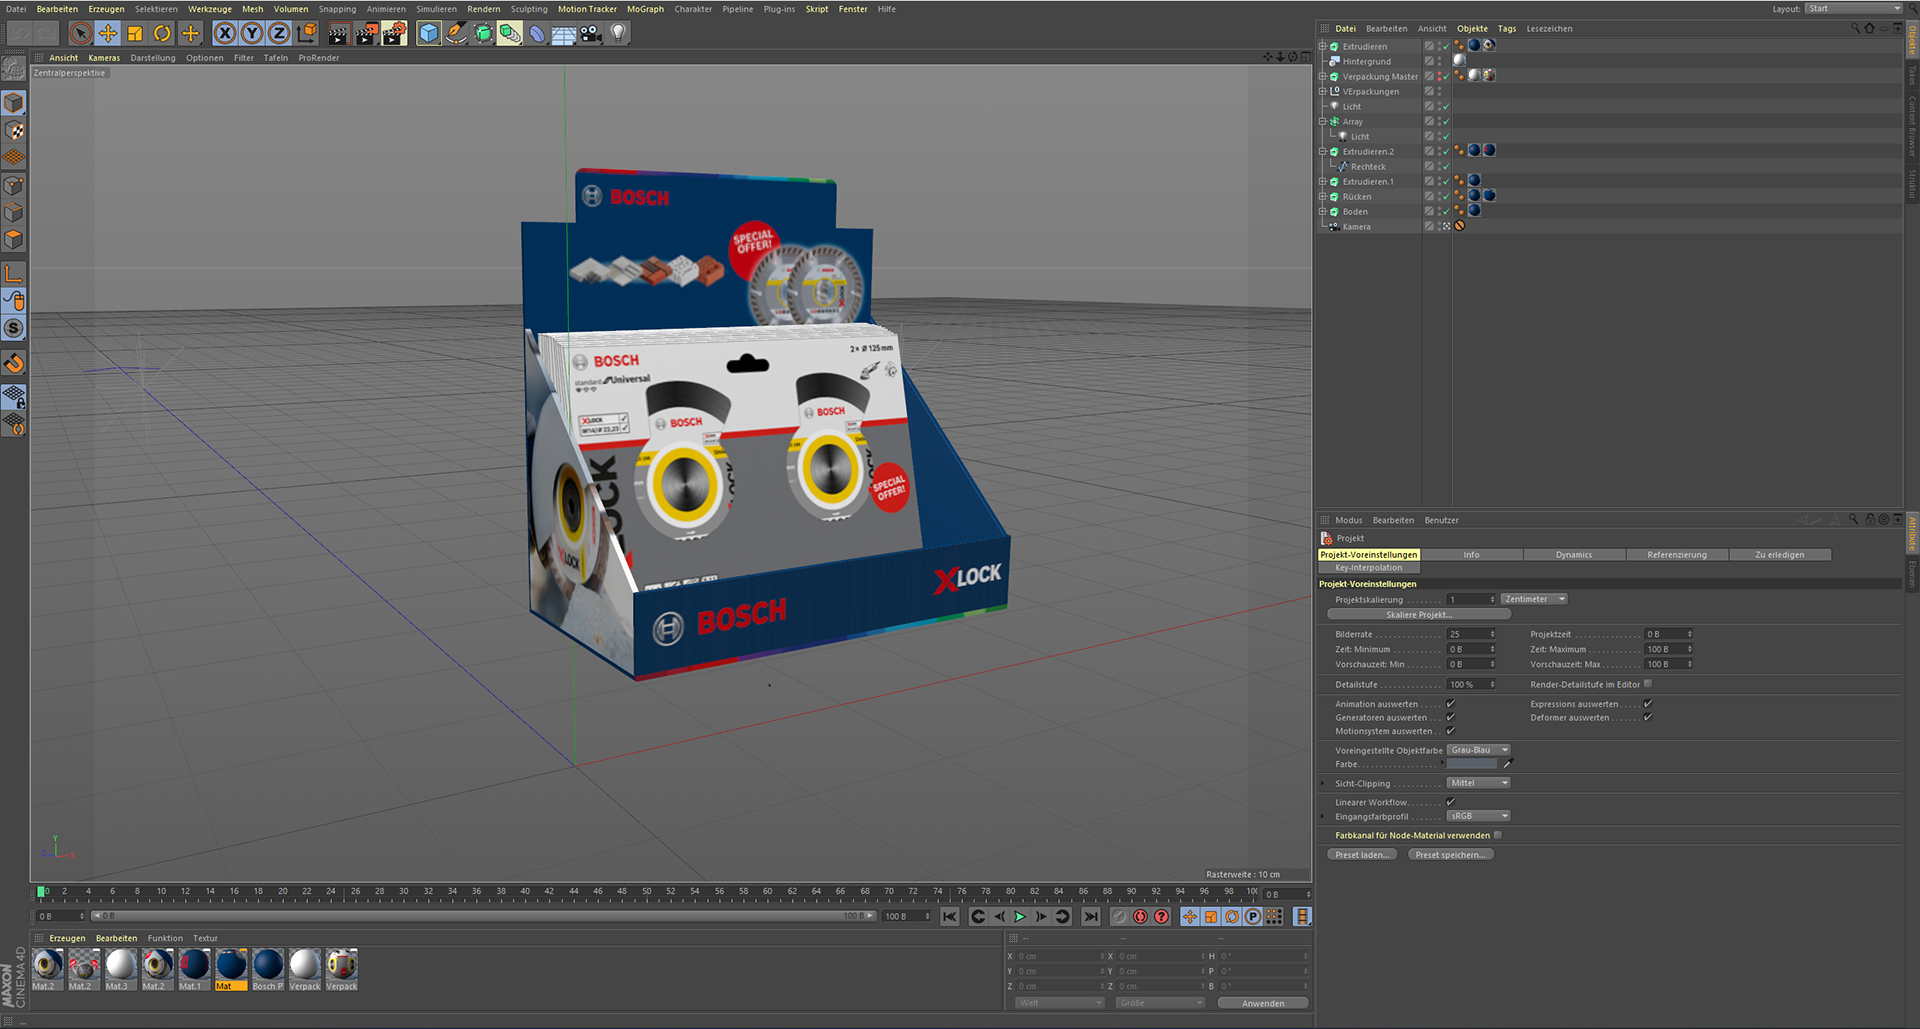This screenshot has width=1920, height=1029.
Task: Click the make editable icon in left palette
Action: (14, 69)
